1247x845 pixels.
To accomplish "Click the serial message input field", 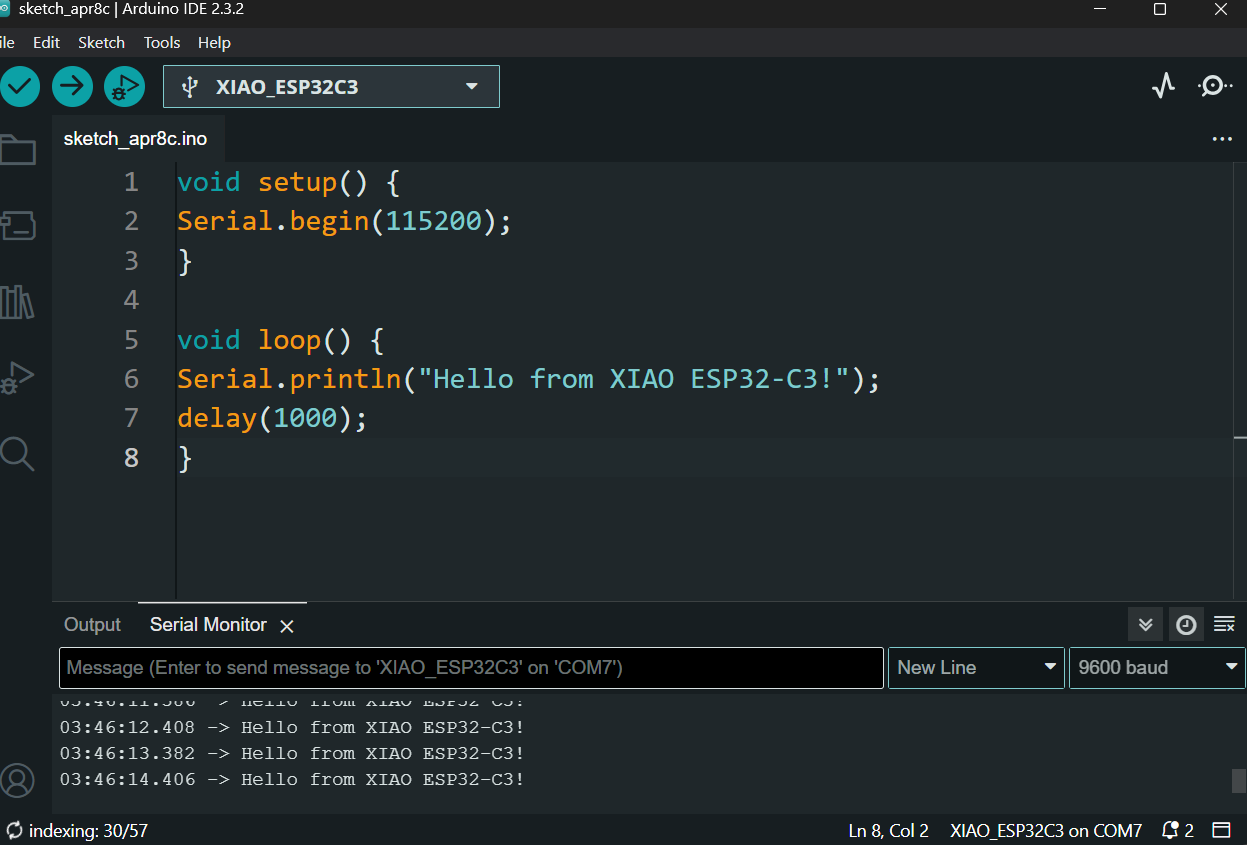I will [x=471, y=668].
